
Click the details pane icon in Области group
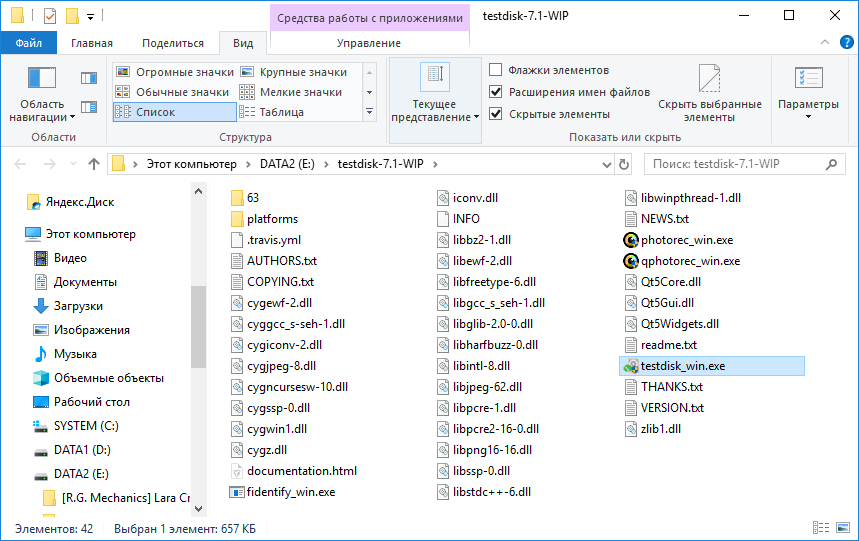(x=89, y=107)
